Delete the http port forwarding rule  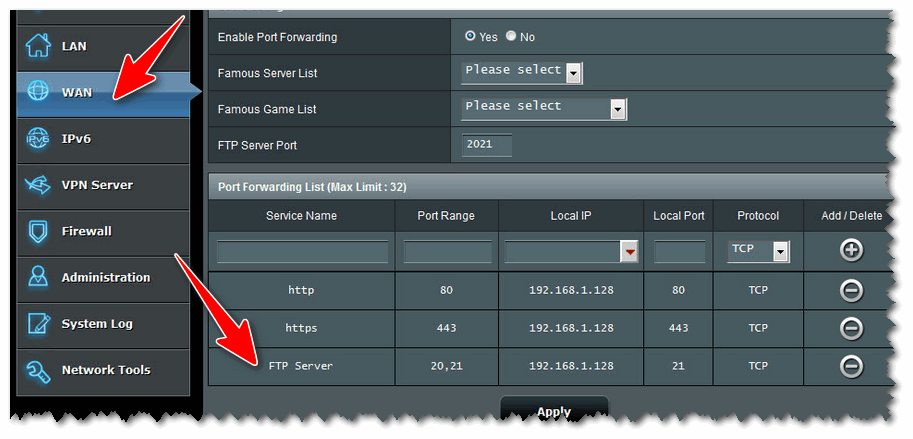pos(851,291)
